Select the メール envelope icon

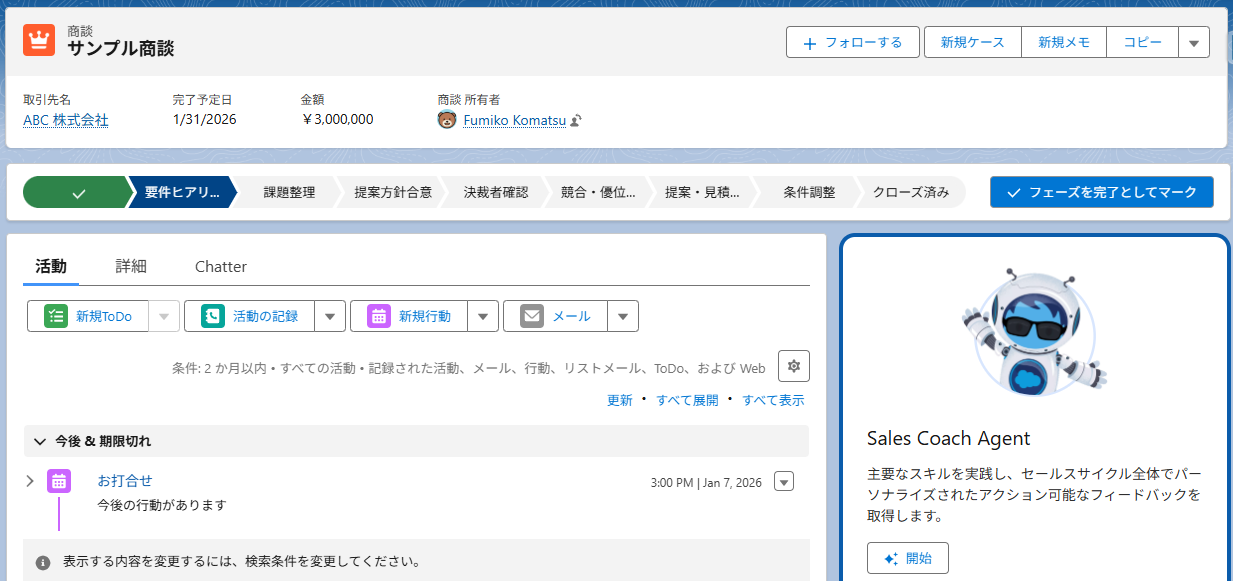coord(531,315)
